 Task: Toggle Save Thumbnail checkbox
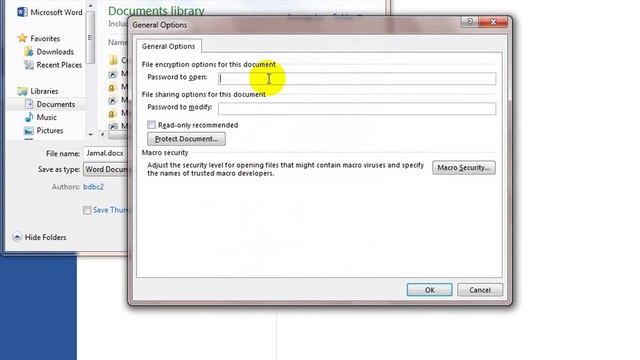tap(87, 210)
